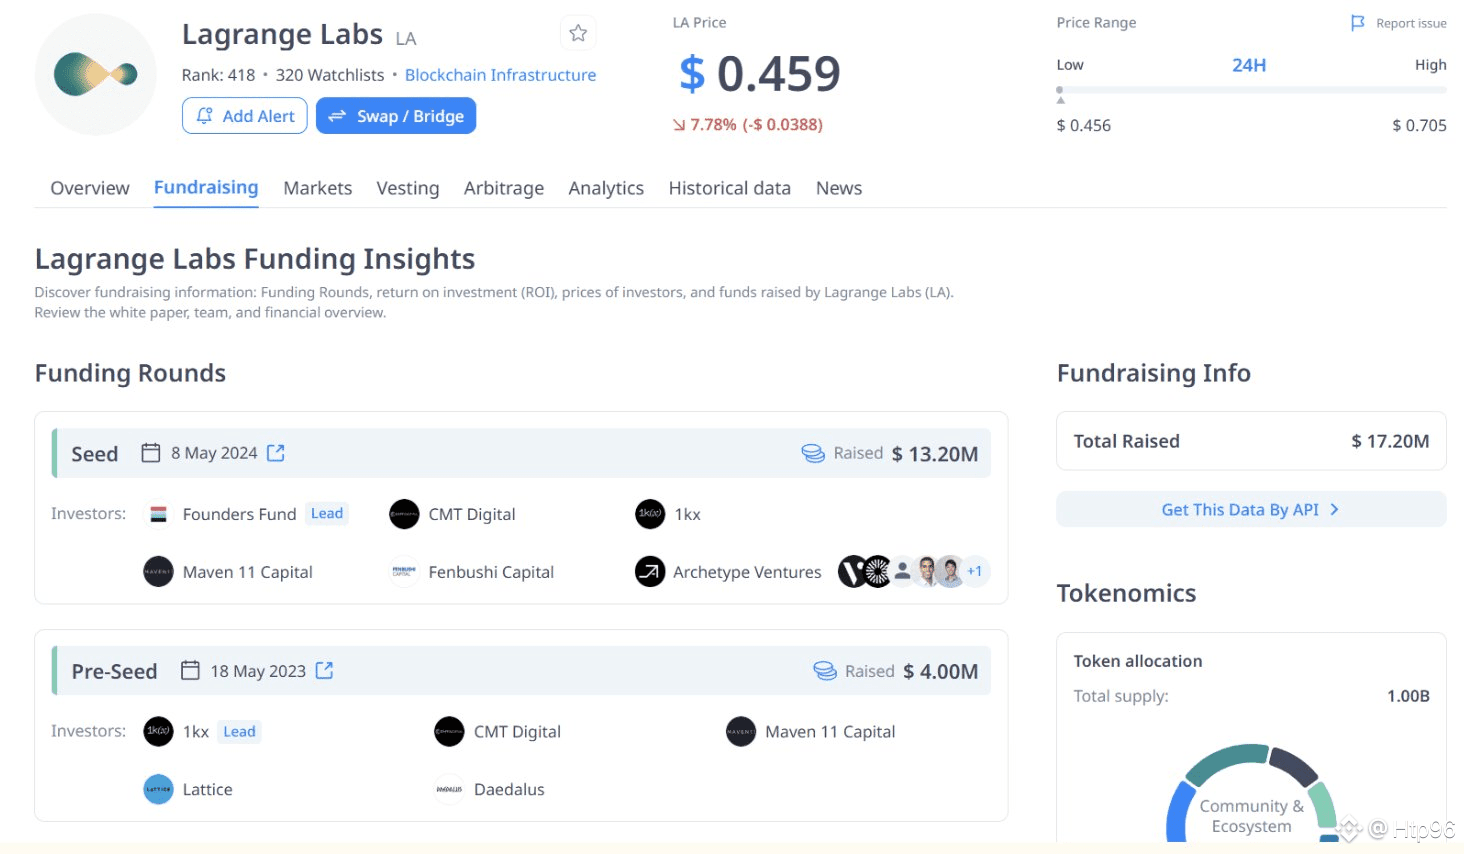The width and height of the screenshot is (1464, 854).
Task: View the News tab
Action: coord(839,188)
